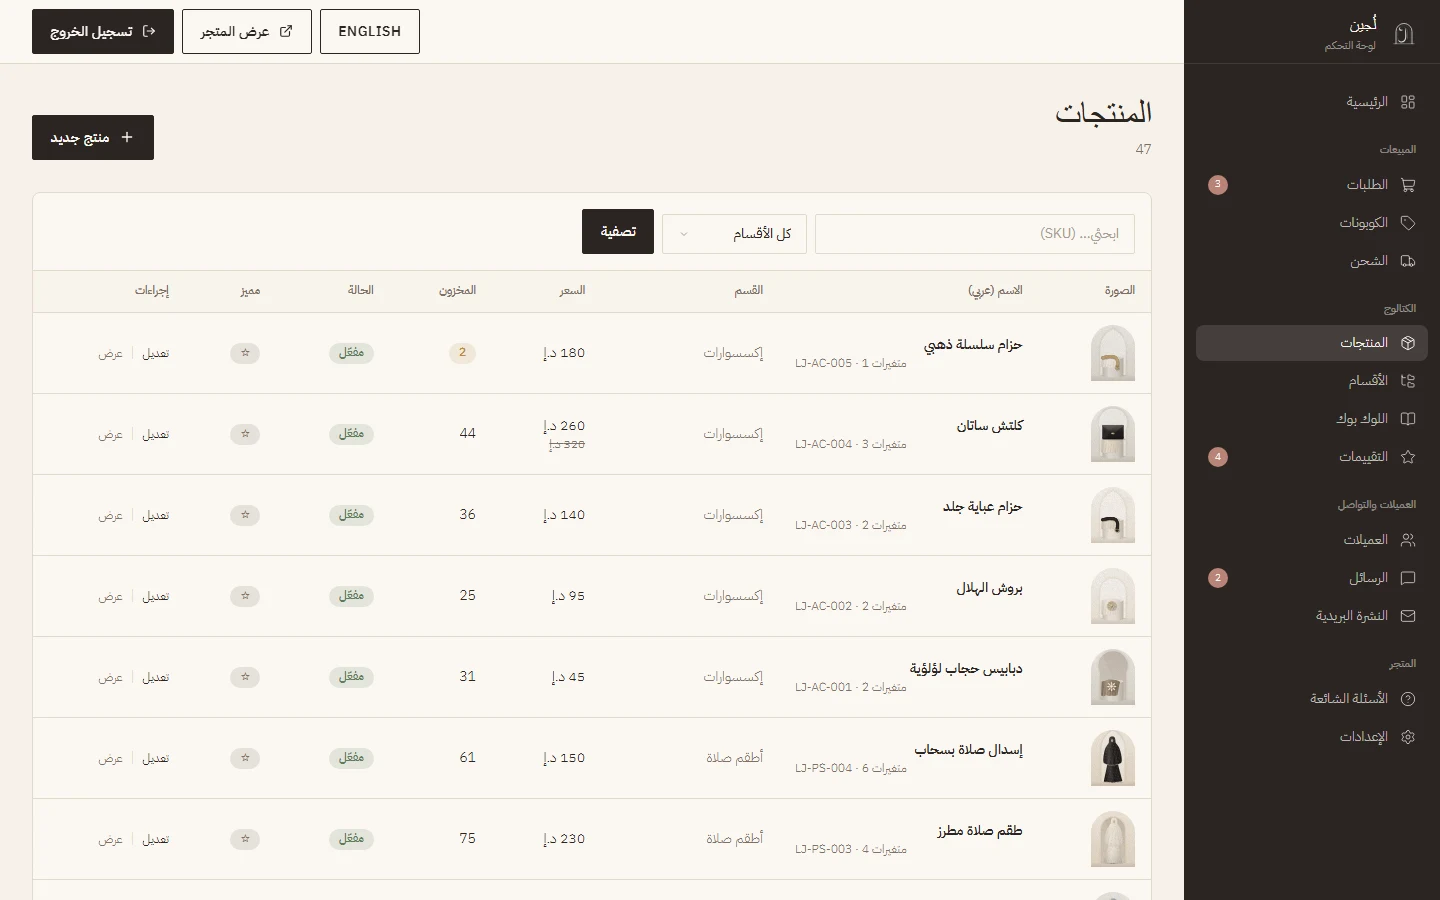Click عرض link for طقم صلاة مطرز
Image resolution: width=1440 pixels, height=900 pixels.
[x=111, y=839]
